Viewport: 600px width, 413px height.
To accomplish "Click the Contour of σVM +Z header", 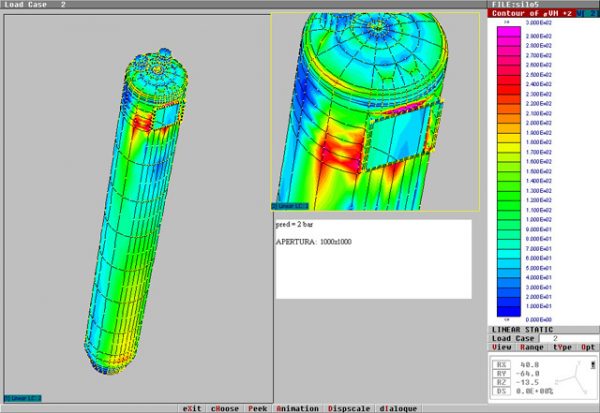I will click(x=532, y=13).
